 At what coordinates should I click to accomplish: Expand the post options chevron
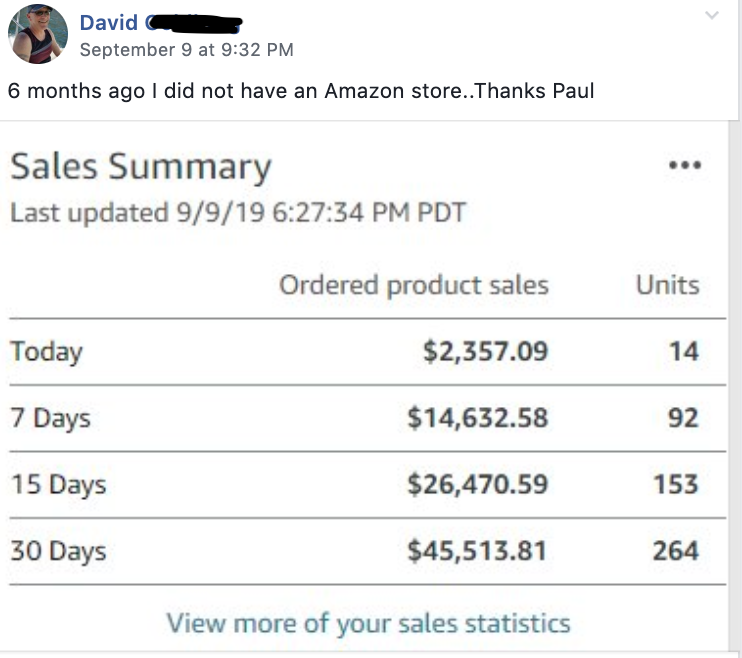712,15
